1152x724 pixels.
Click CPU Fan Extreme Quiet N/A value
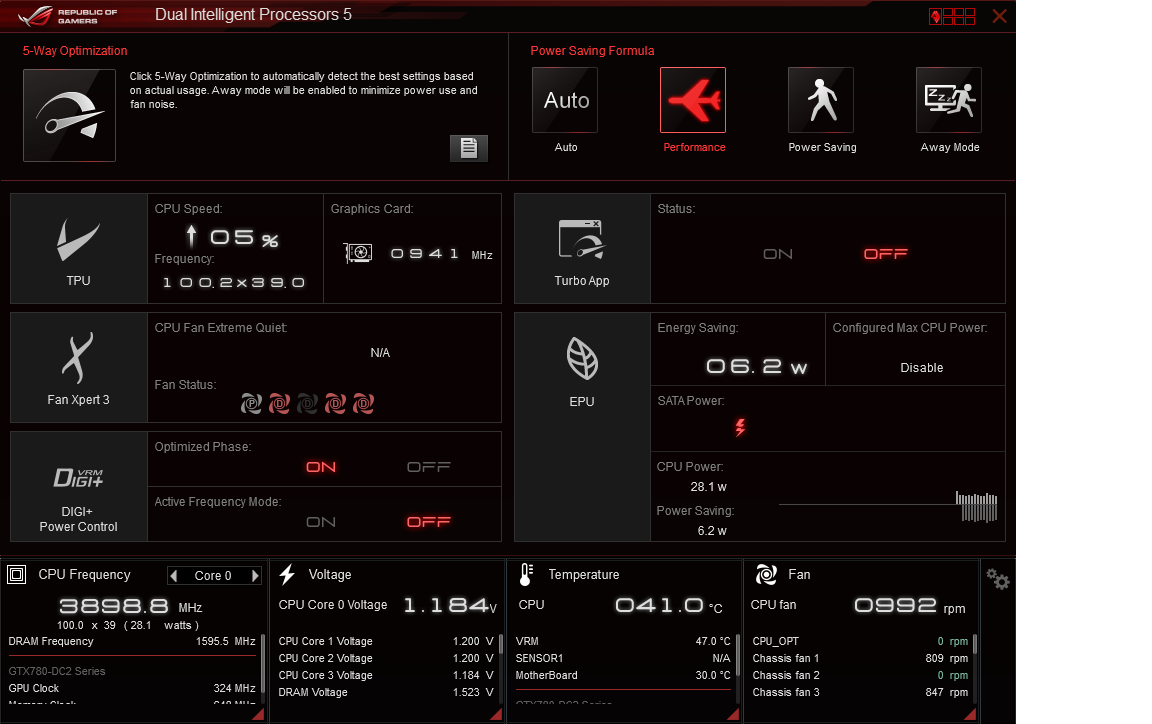click(x=380, y=353)
